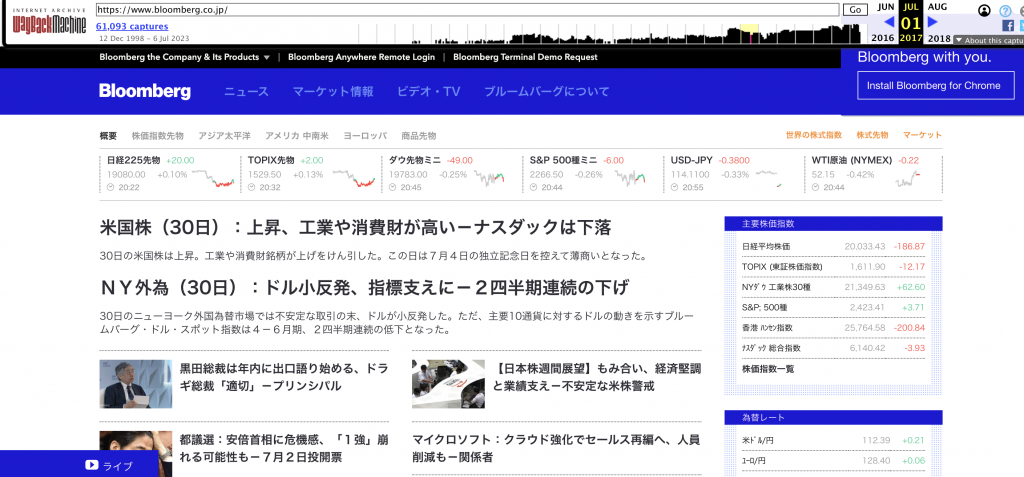Open the 株価指数一覧 link
The width and height of the screenshot is (1024, 477).
[768, 369]
